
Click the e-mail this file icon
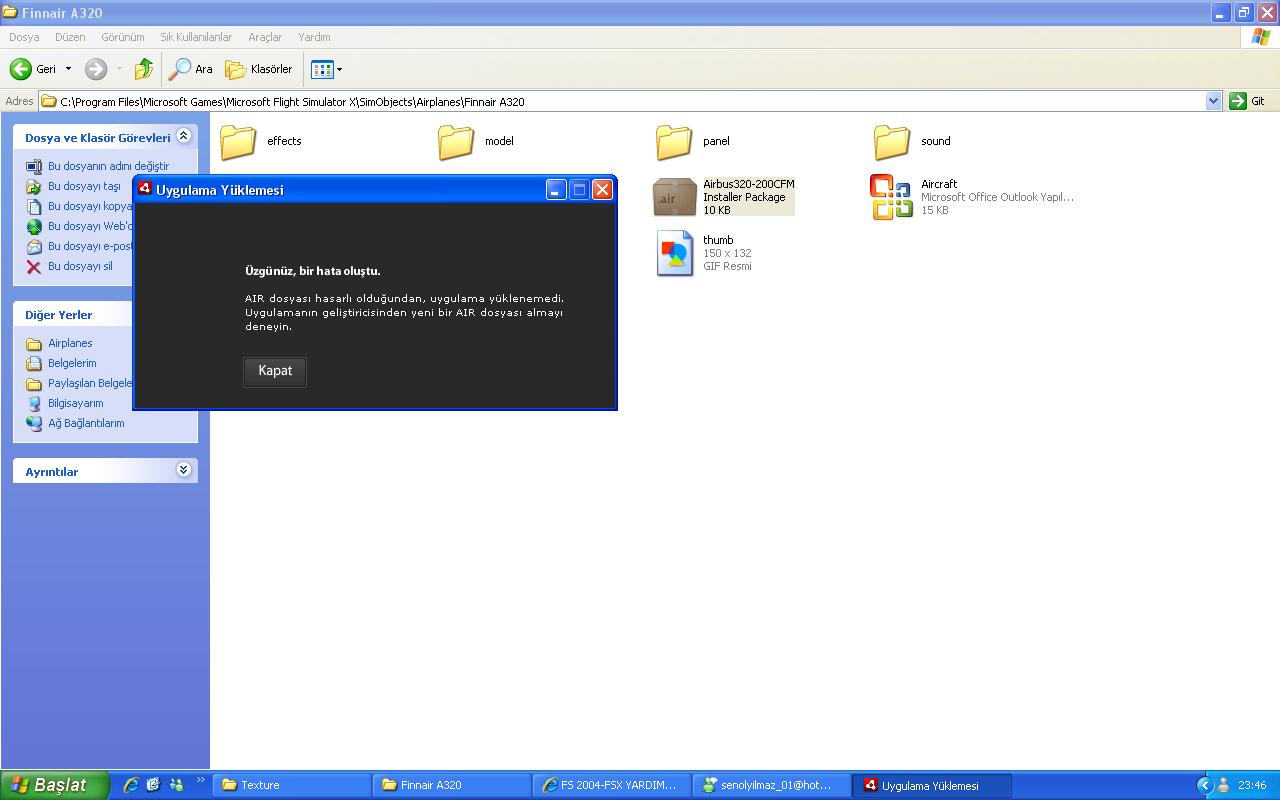(34, 246)
